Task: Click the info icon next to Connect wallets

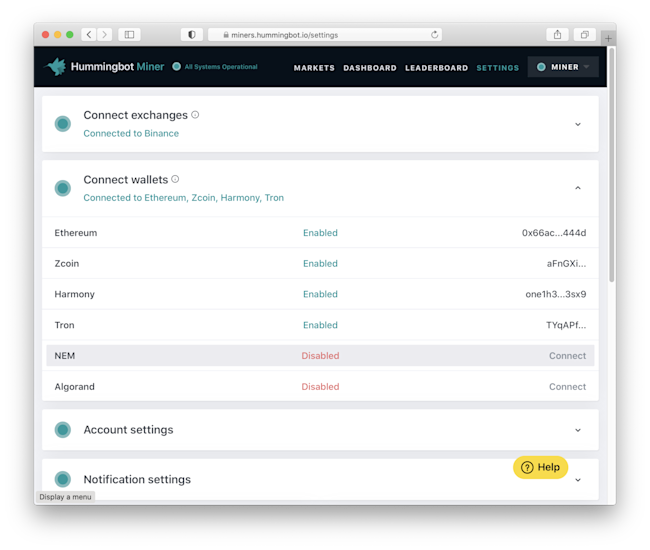Action: [x=175, y=179]
